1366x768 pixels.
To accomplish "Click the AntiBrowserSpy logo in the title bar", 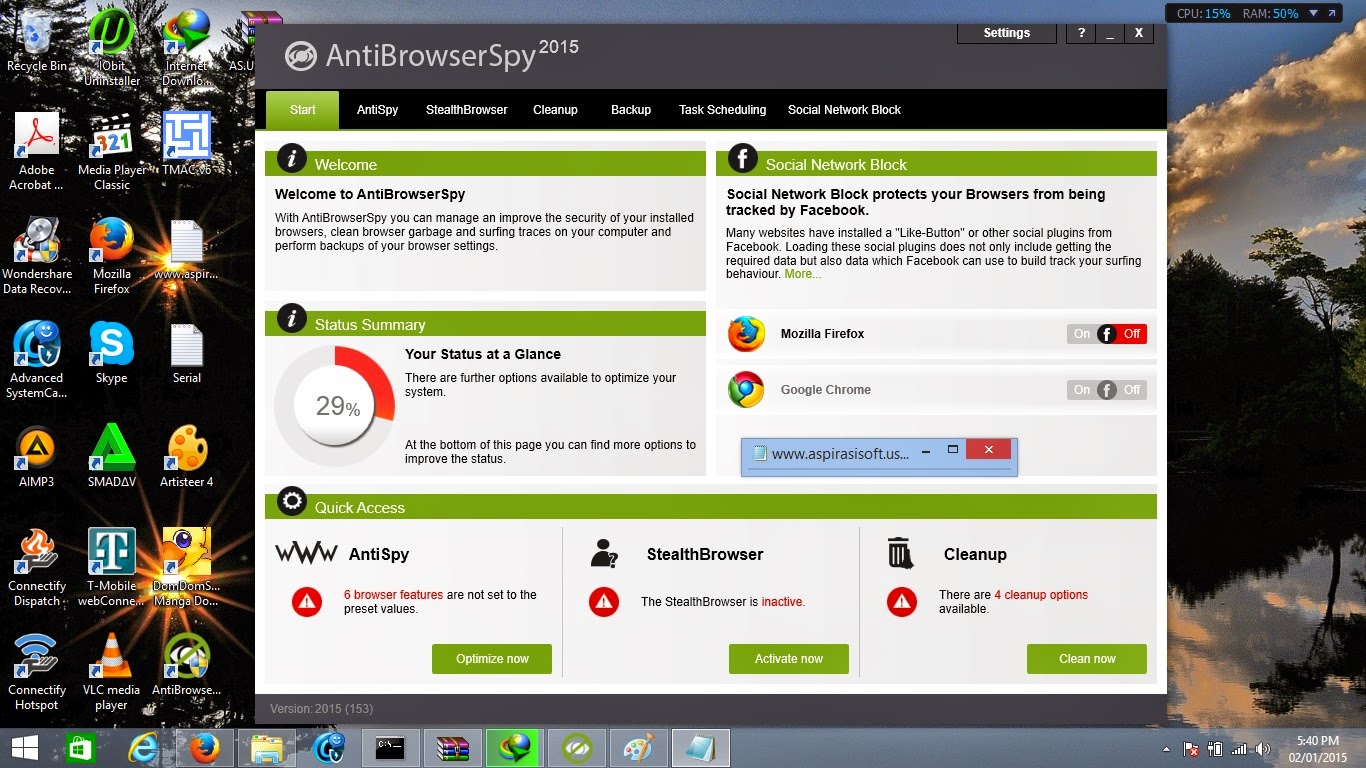I will (x=301, y=55).
